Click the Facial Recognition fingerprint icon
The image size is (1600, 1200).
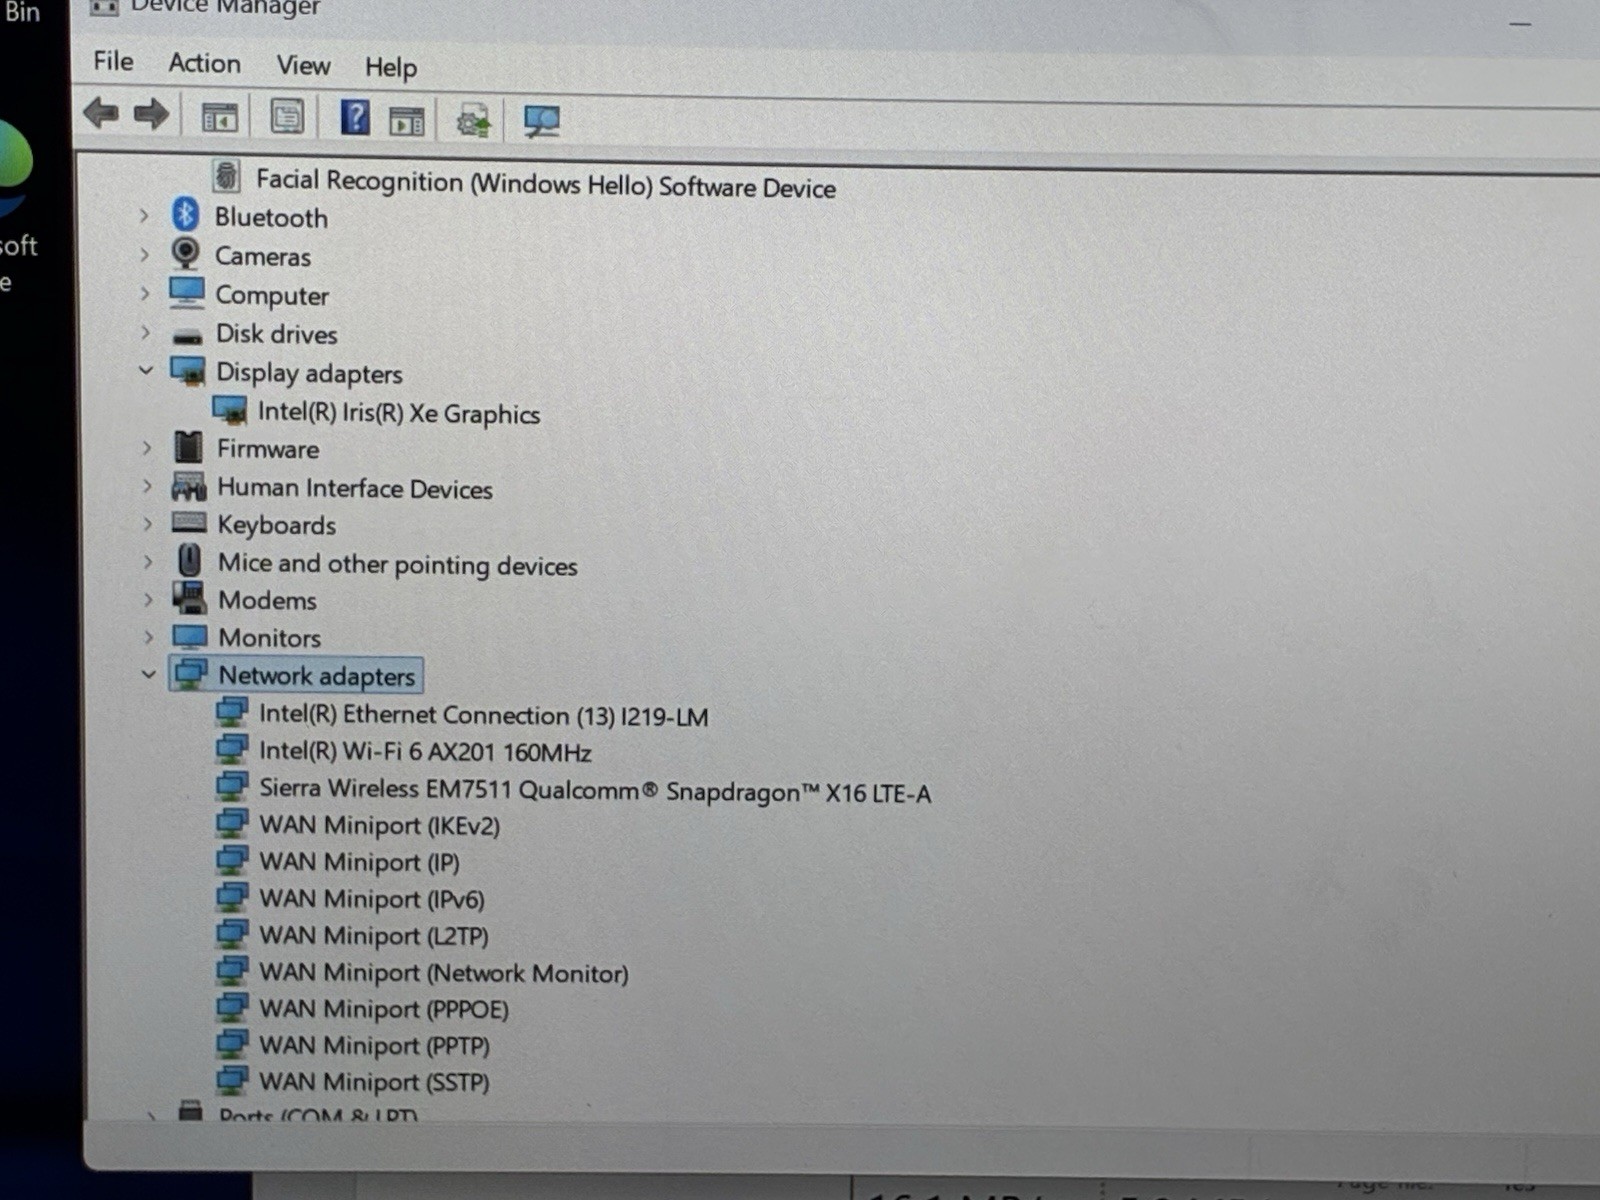tap(227, 176)
